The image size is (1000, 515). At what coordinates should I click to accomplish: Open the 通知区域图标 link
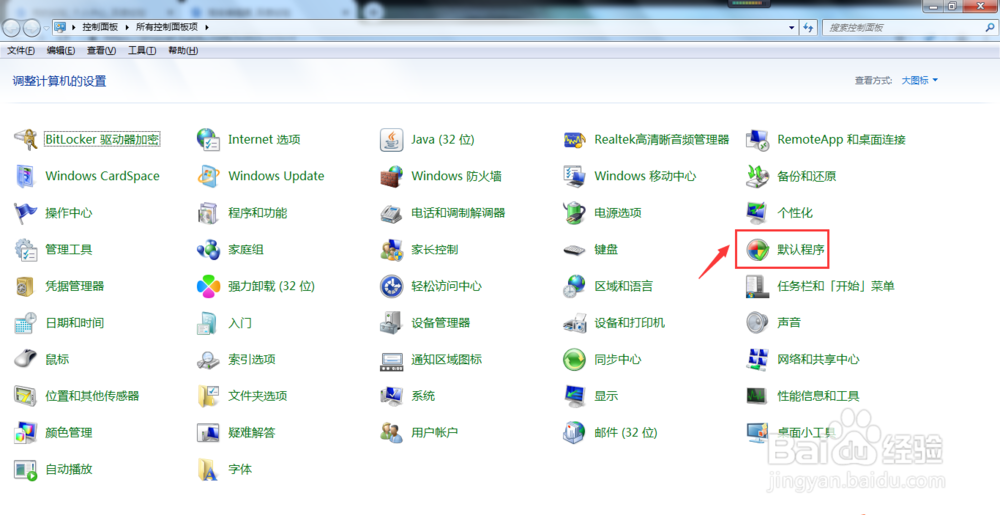[x=446, y=359]
